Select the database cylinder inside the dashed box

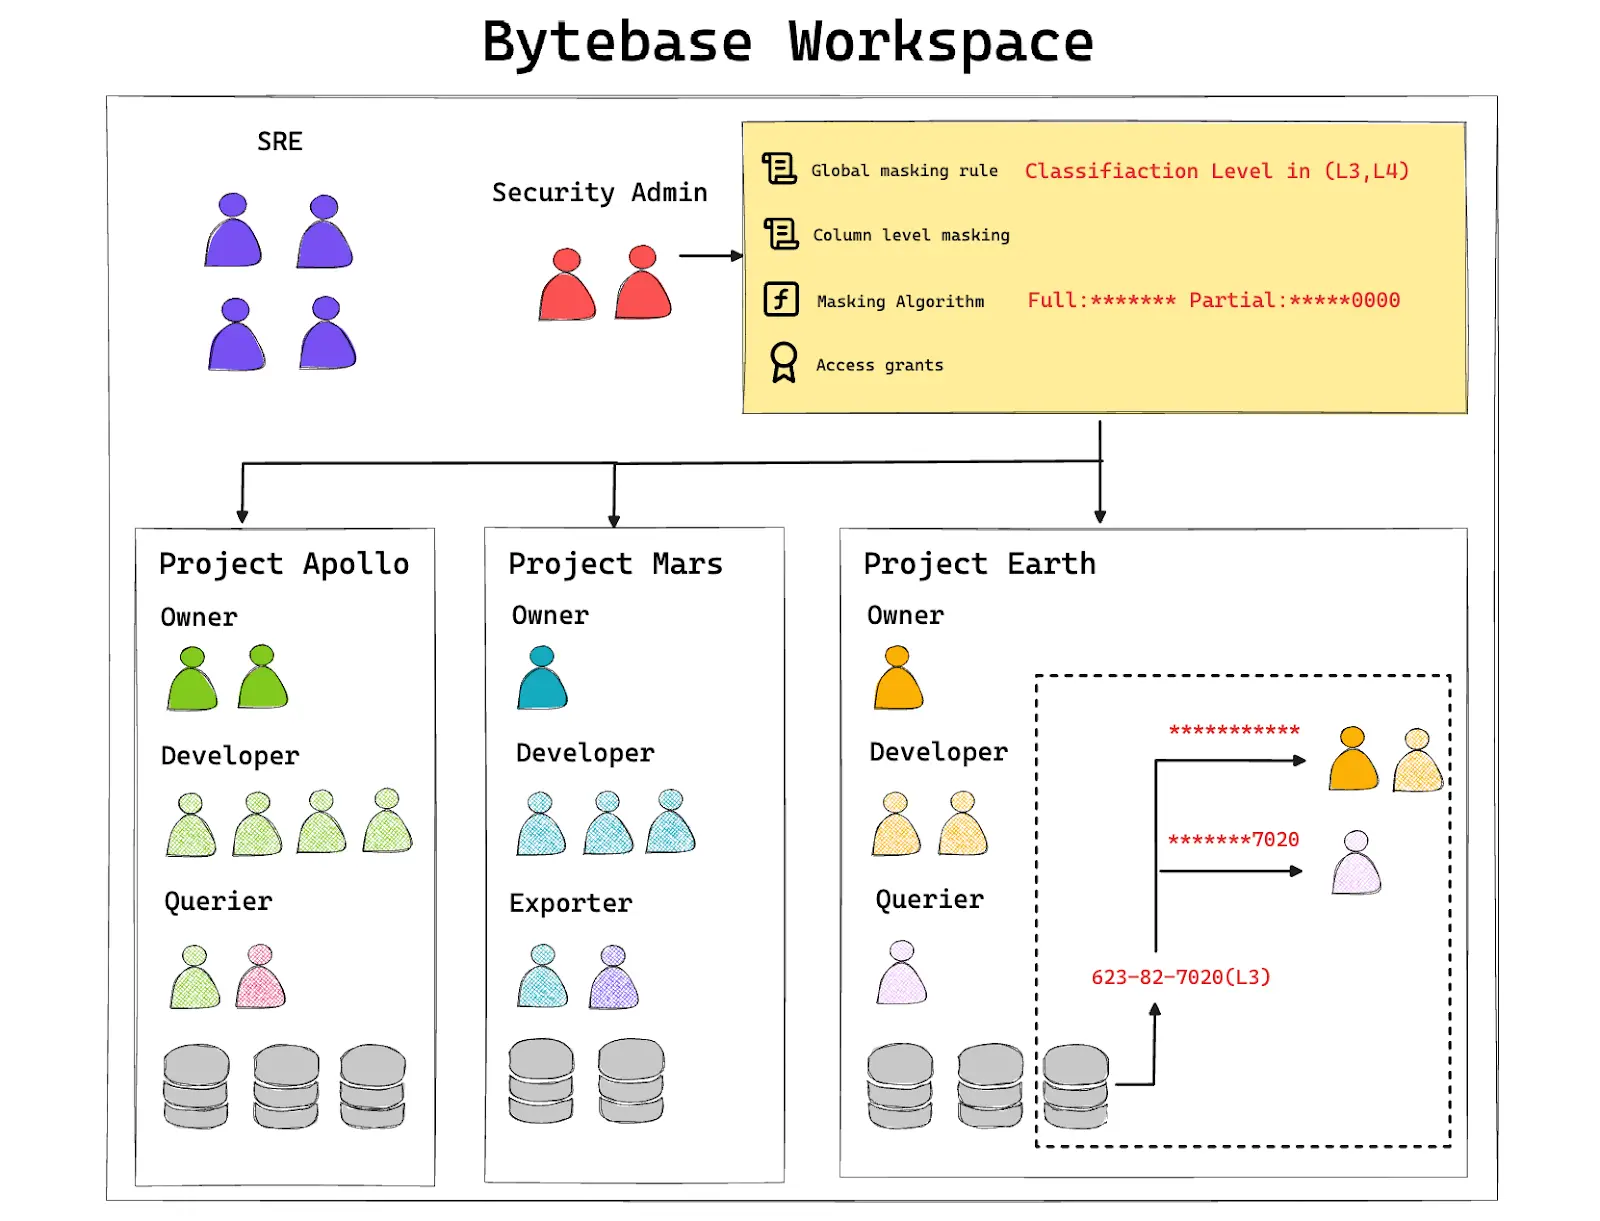point(1076,1086)
